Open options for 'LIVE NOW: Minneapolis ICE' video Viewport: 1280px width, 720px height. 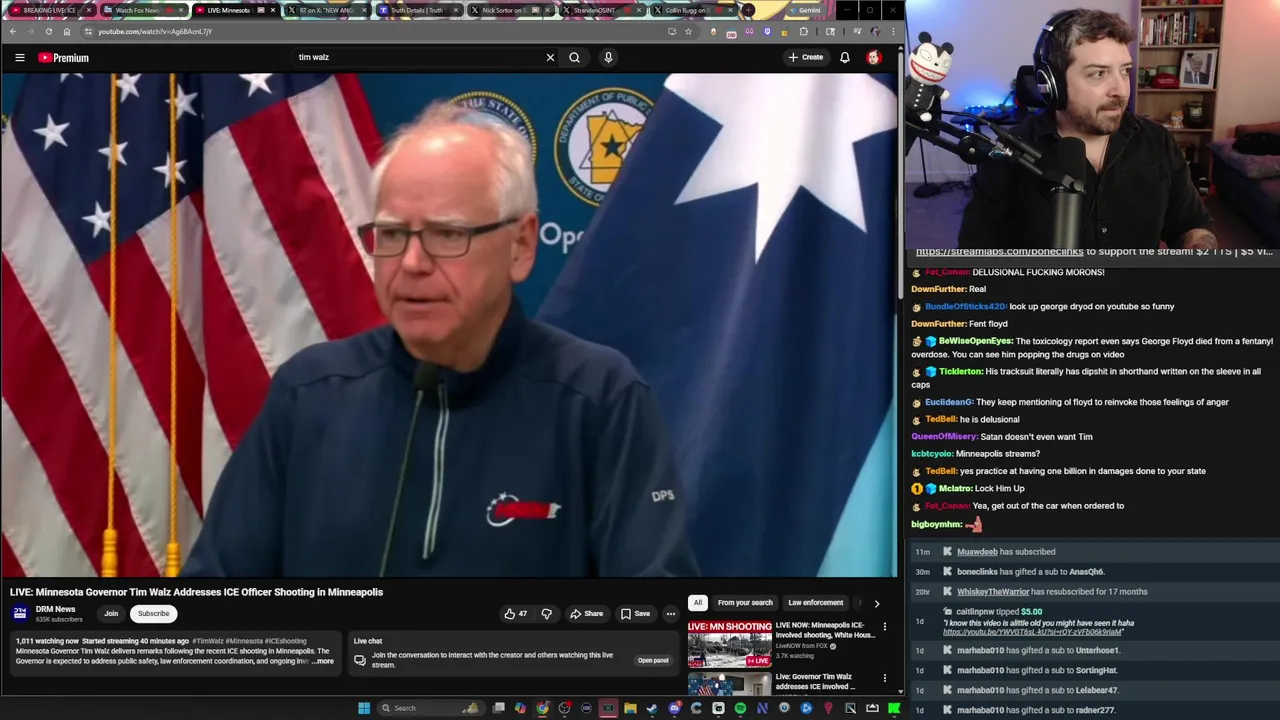click(x=884, y=627)
